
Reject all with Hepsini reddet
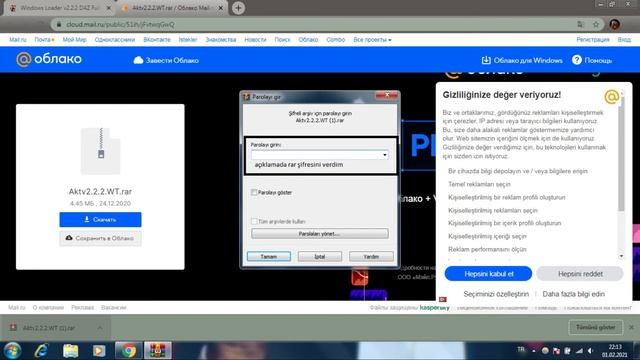coord(580,273)
